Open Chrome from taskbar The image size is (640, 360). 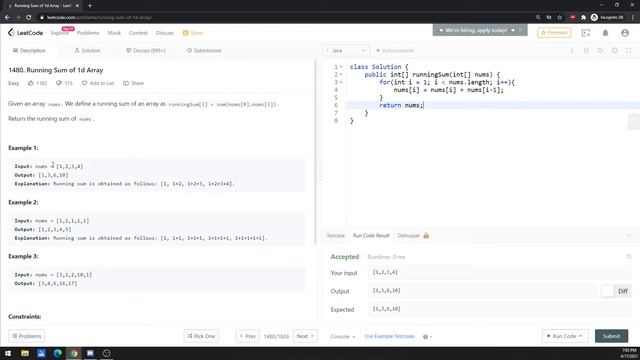(74, 353)
